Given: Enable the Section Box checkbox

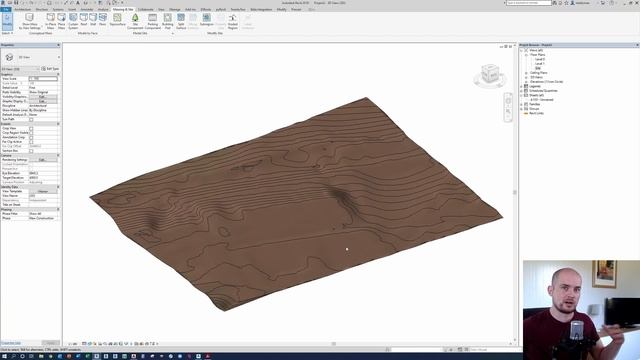Looking at the screenshot, I should (31, 151).
